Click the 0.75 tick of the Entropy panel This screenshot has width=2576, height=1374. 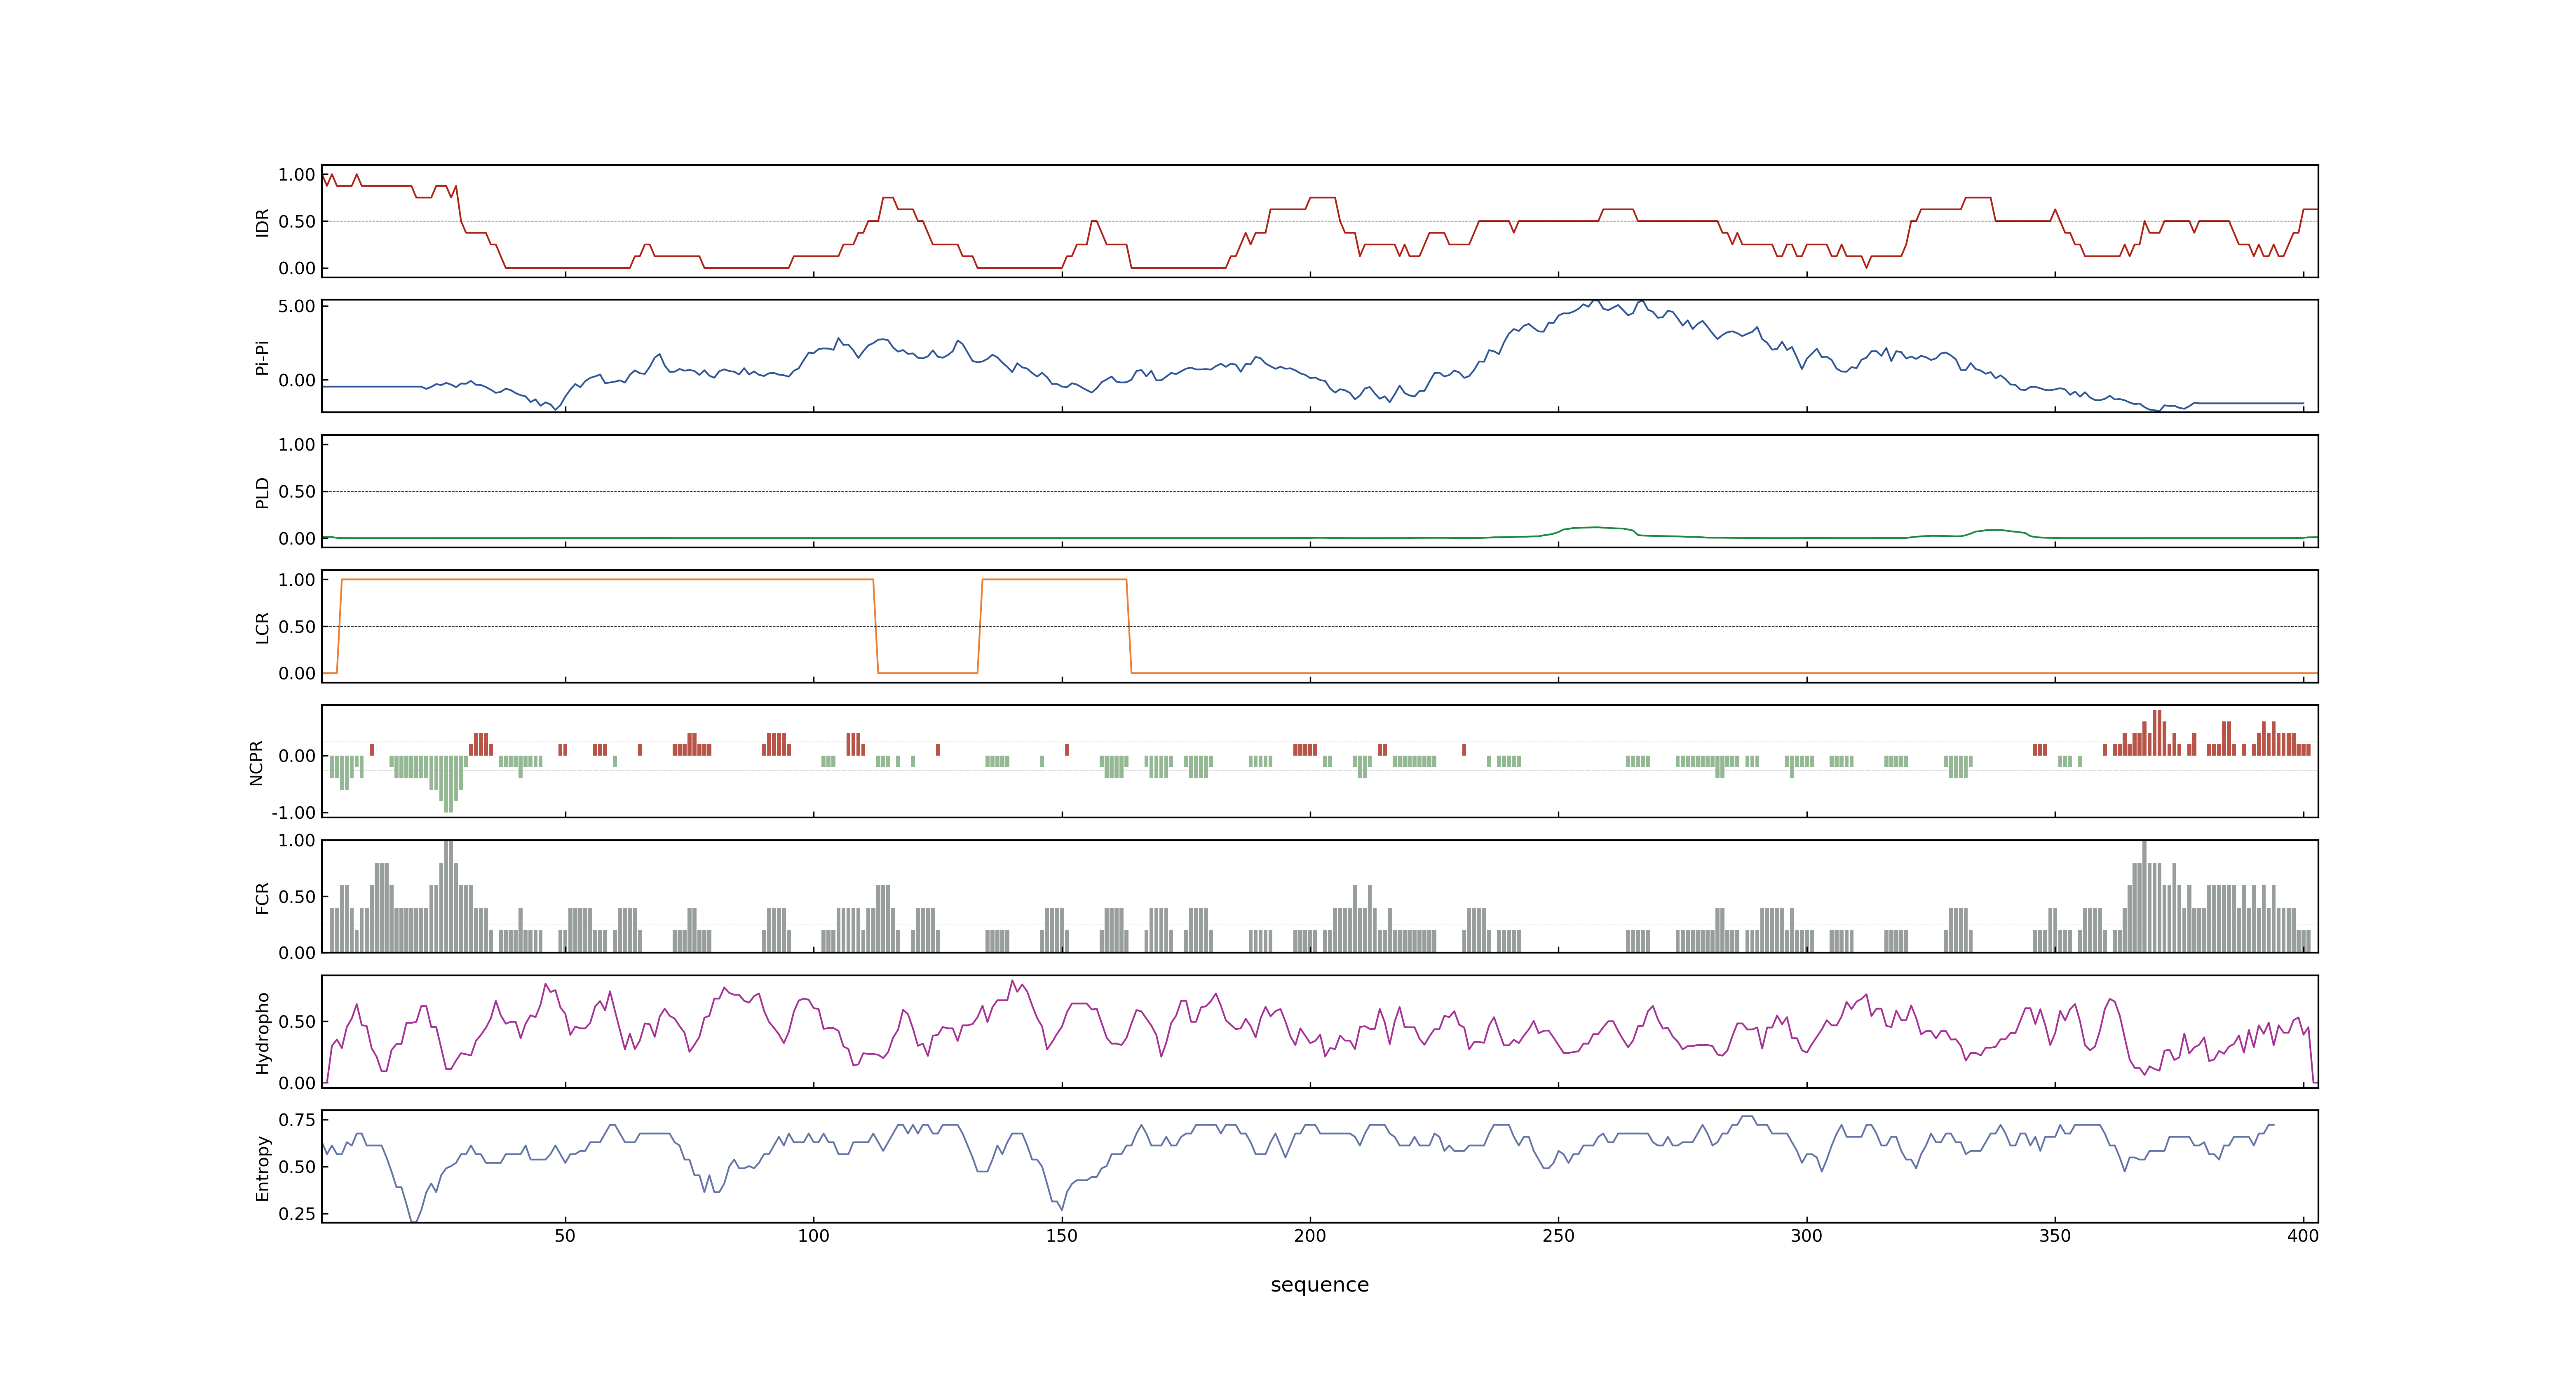tap(297, 1120)
